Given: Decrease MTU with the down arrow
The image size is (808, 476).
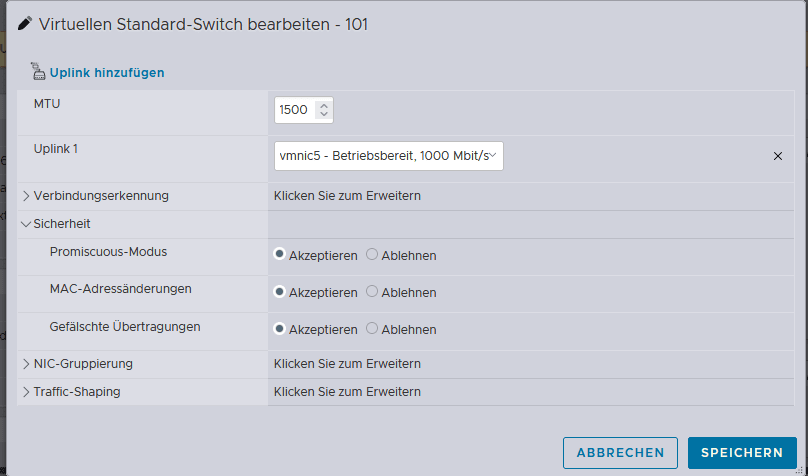Looking at the screenshot, I should pyautogui.click(x=324, y=114).
